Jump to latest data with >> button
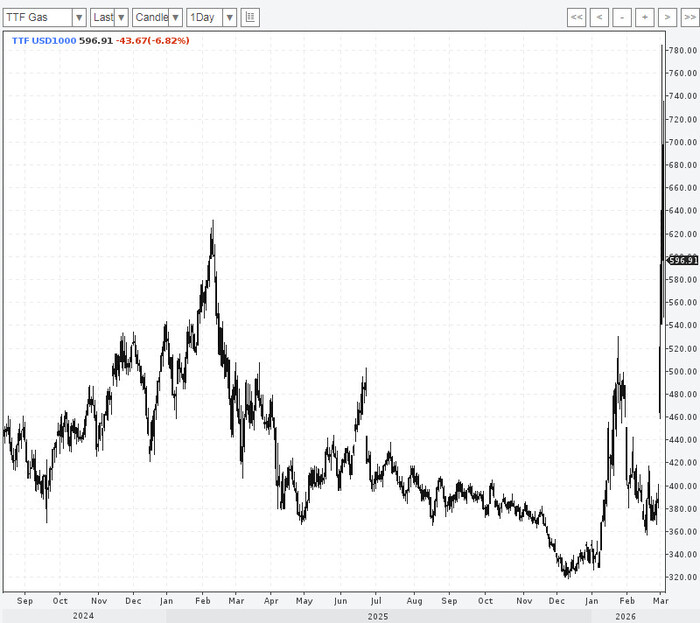The height and width of the screenshot is (623, 700). point(688,17)
